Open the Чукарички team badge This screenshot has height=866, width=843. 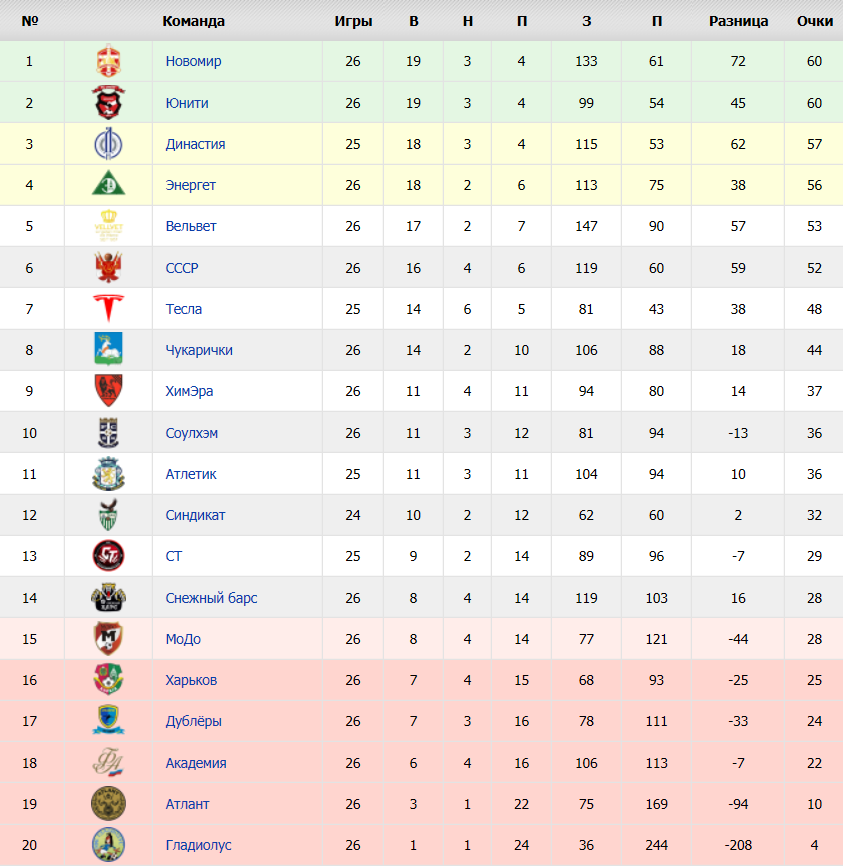pos(108,349)
